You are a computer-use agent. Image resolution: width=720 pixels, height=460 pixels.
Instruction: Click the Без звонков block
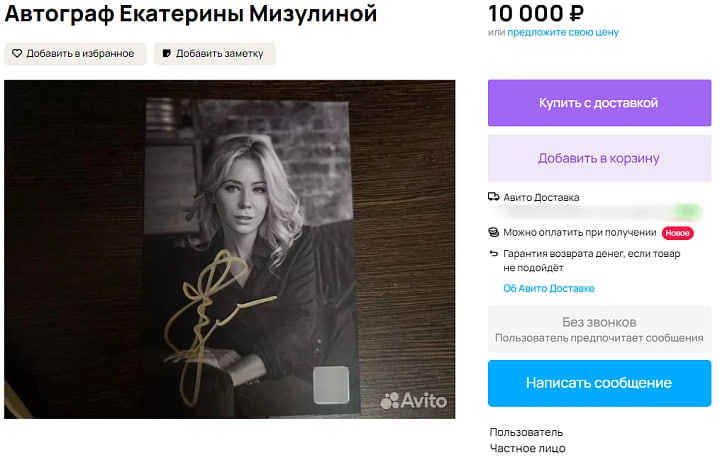click(x=599, y=329)
